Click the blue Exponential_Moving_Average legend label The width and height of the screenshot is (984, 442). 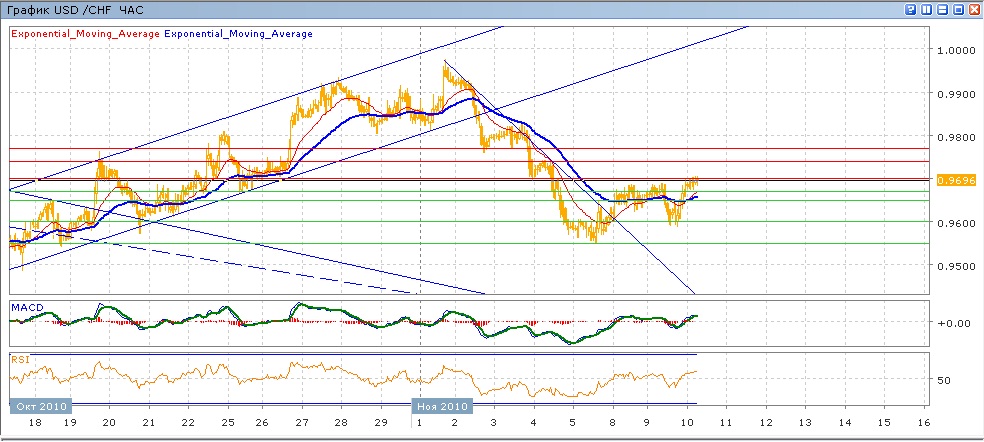(x=238, y=34)
